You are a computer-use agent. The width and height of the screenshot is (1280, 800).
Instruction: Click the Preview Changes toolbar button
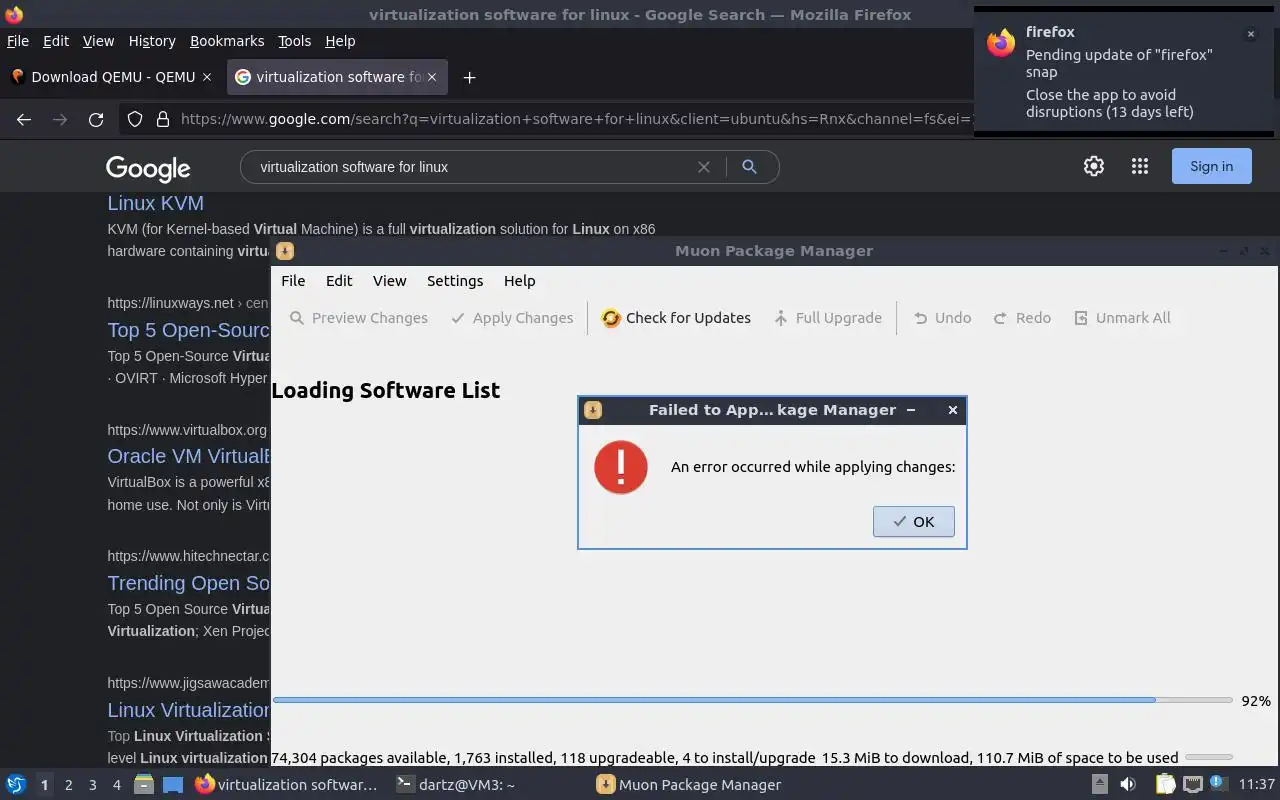[358, 318]
